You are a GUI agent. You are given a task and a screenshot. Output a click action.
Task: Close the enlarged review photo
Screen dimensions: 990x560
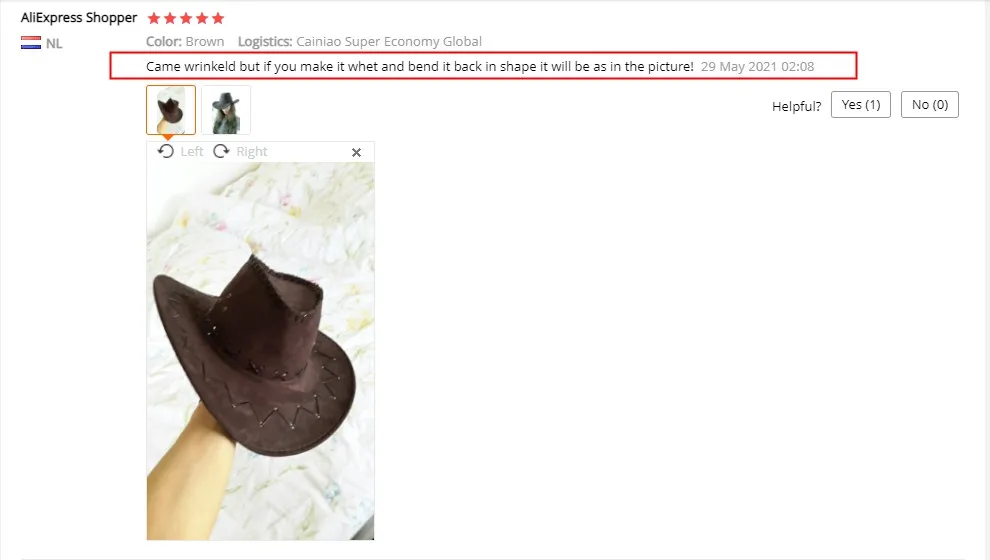[356, 152]
